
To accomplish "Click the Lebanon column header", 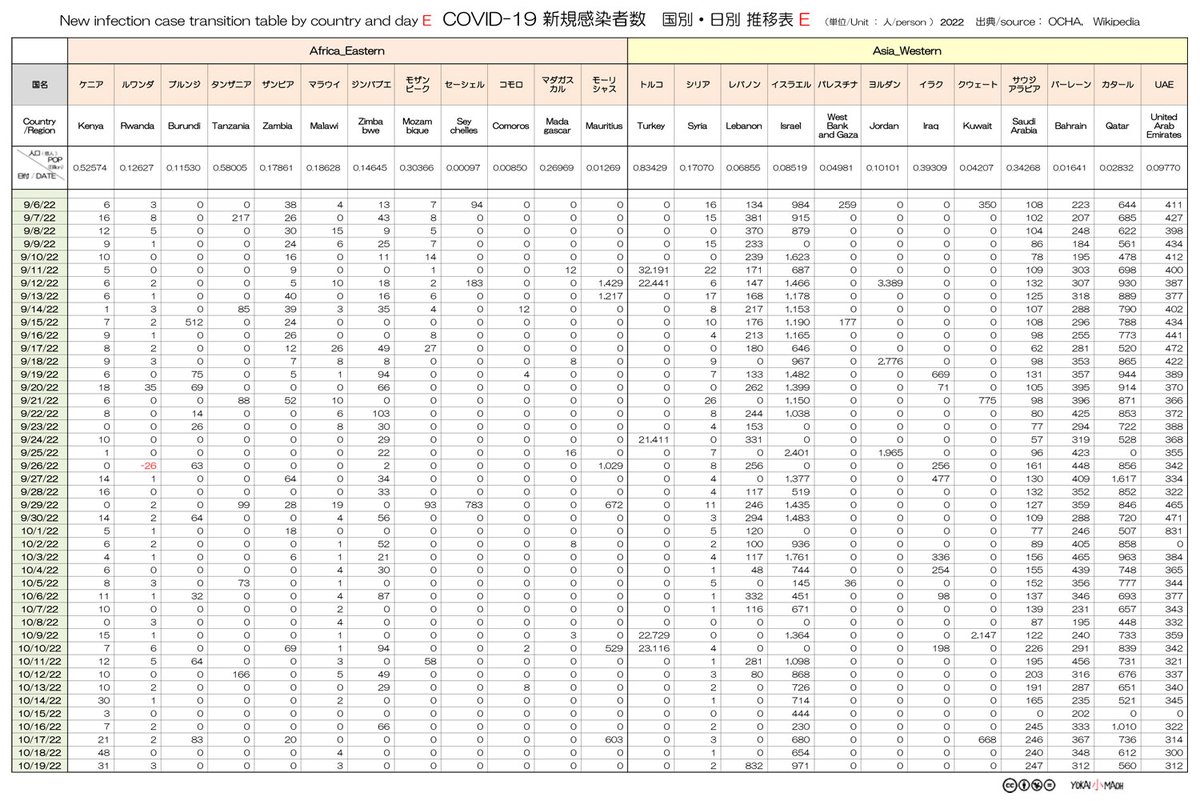I will click(x=744, y=127).
